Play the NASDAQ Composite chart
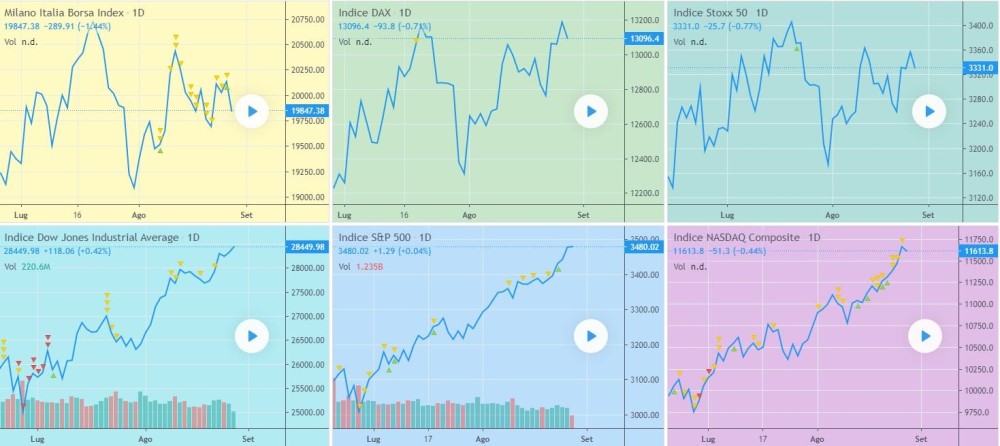The height and width of the screenshot is (446, 1000). tap(926, 336)
